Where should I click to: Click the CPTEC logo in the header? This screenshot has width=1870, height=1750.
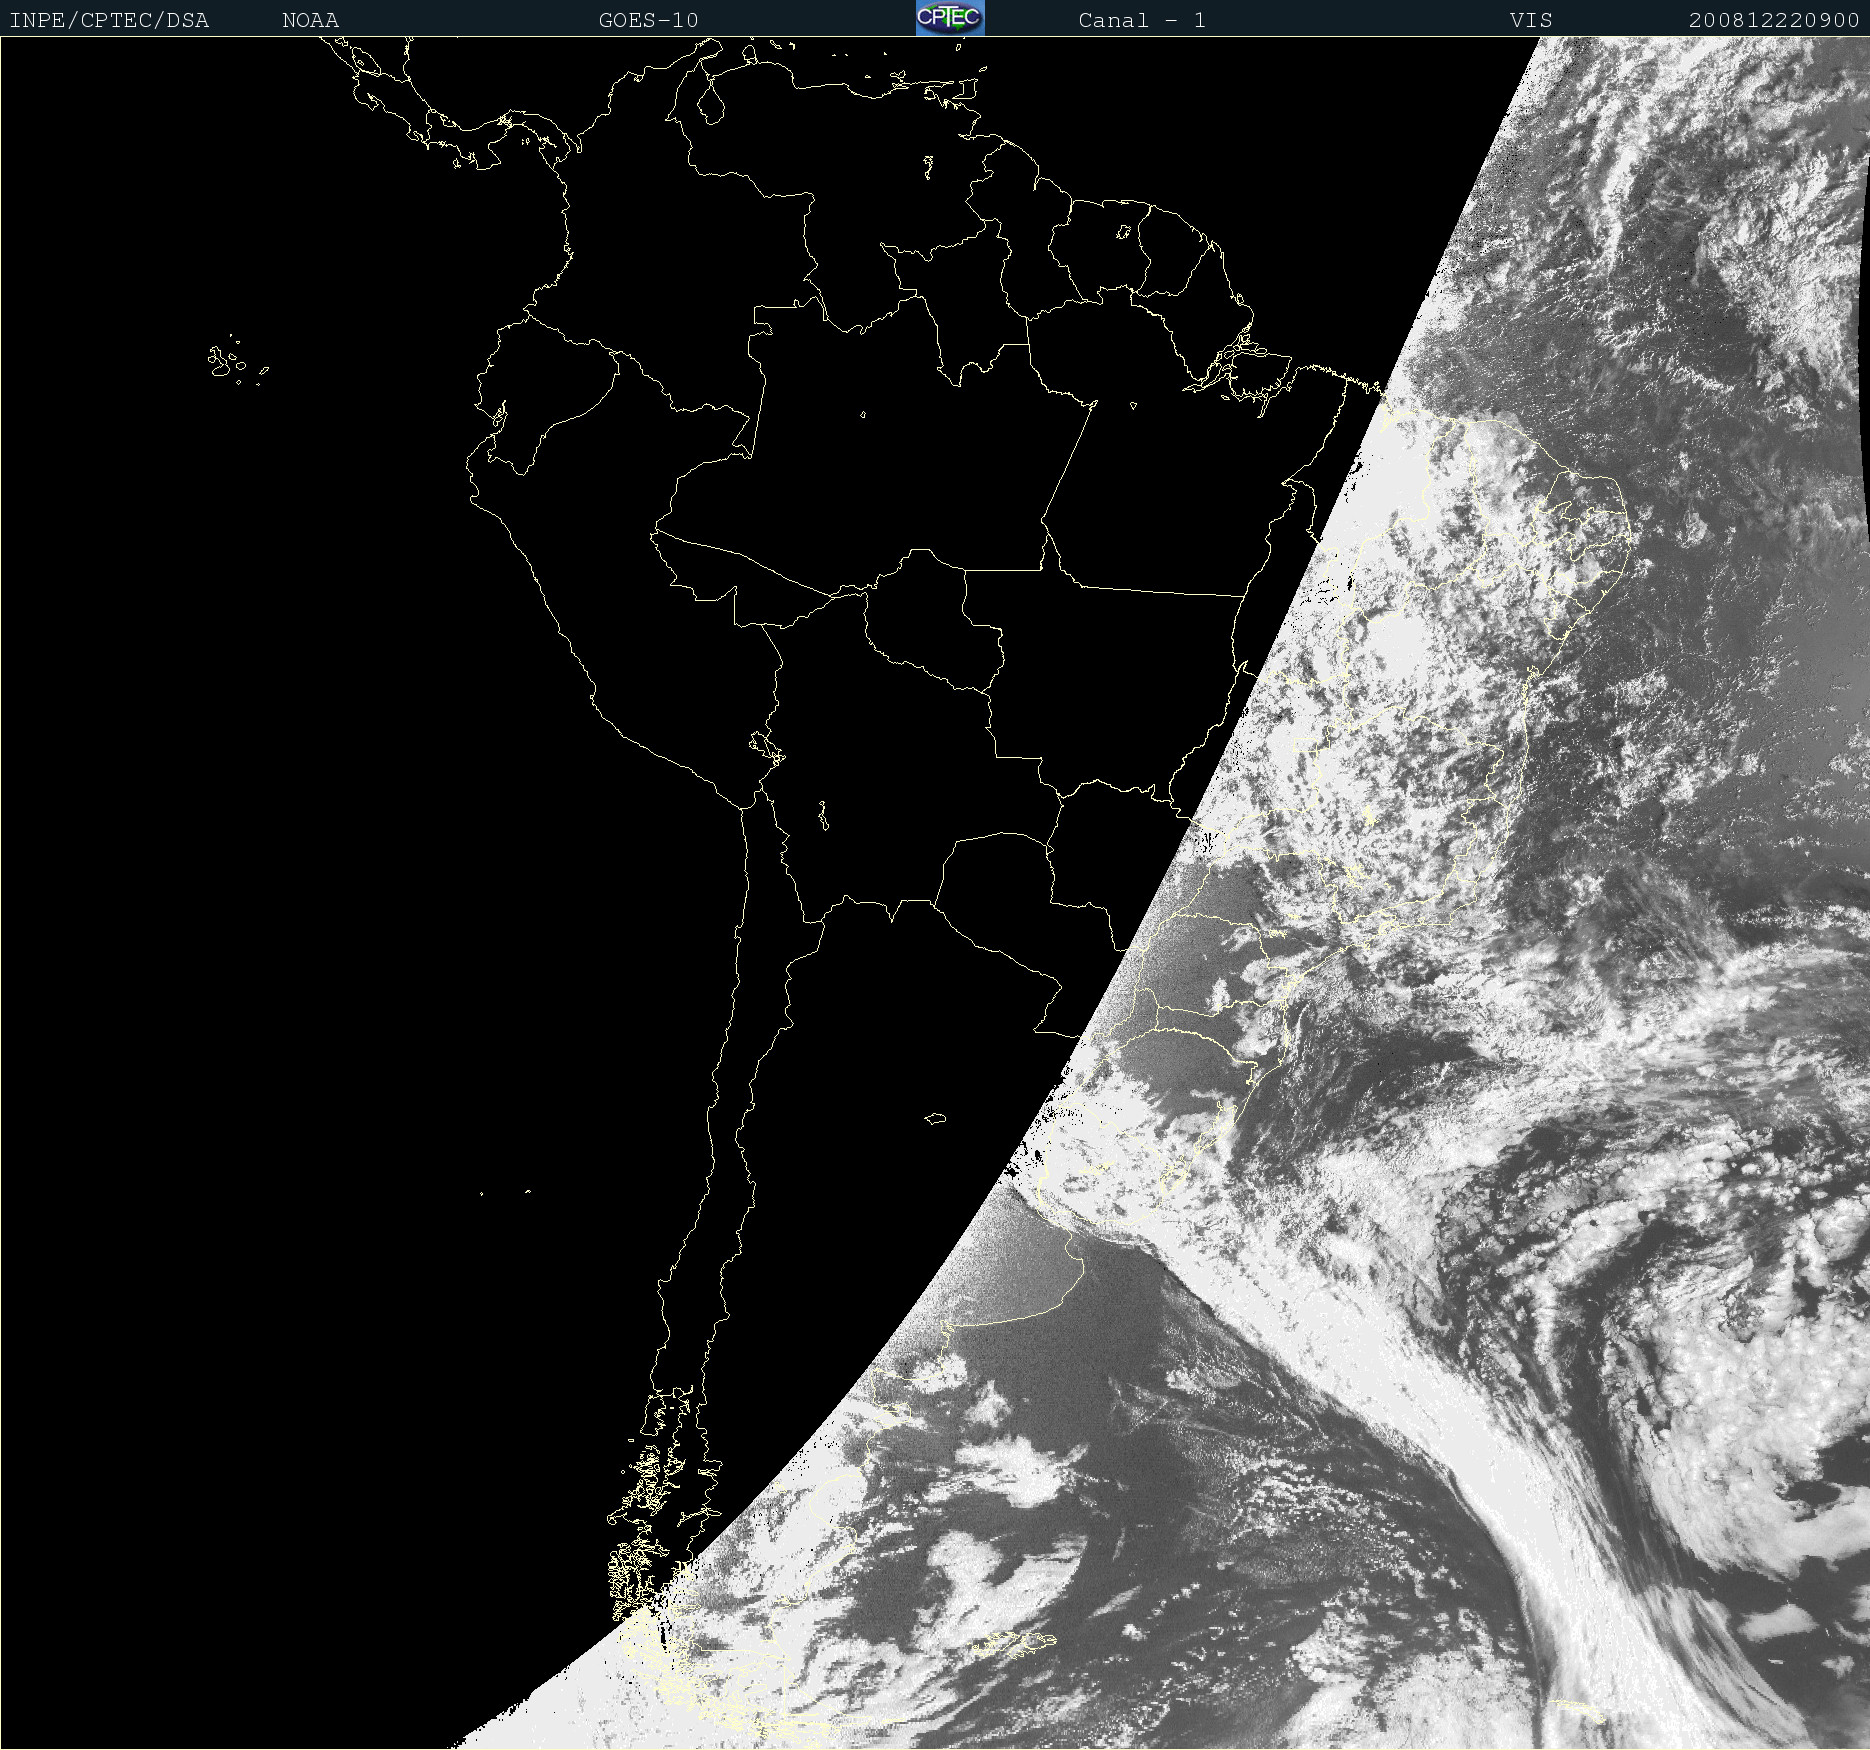(x=950, y=18)
